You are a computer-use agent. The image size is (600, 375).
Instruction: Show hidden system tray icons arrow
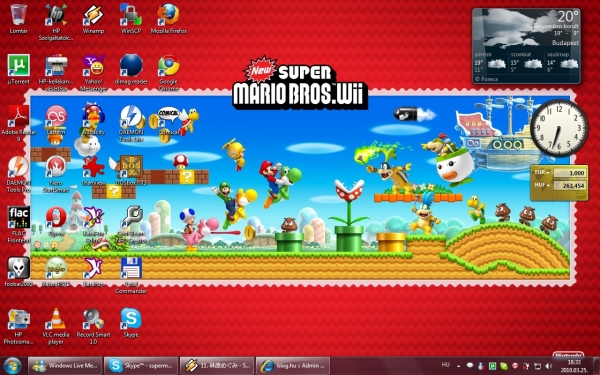pos(458,365)
